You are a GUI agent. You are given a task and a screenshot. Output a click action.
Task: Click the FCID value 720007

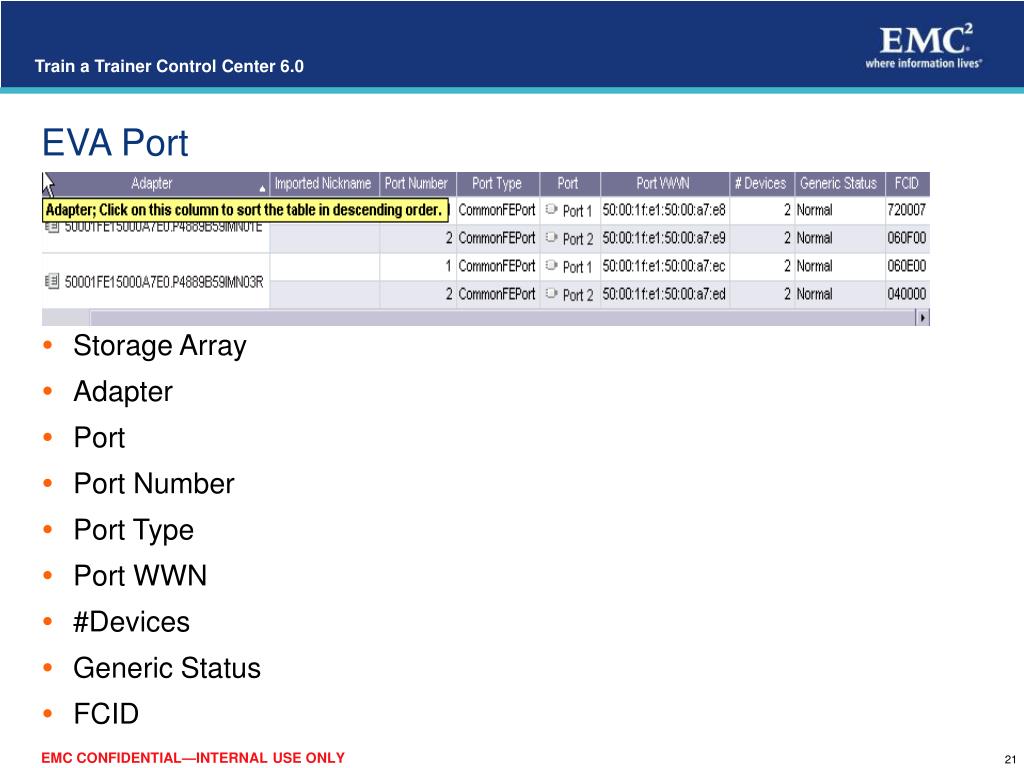906,210
